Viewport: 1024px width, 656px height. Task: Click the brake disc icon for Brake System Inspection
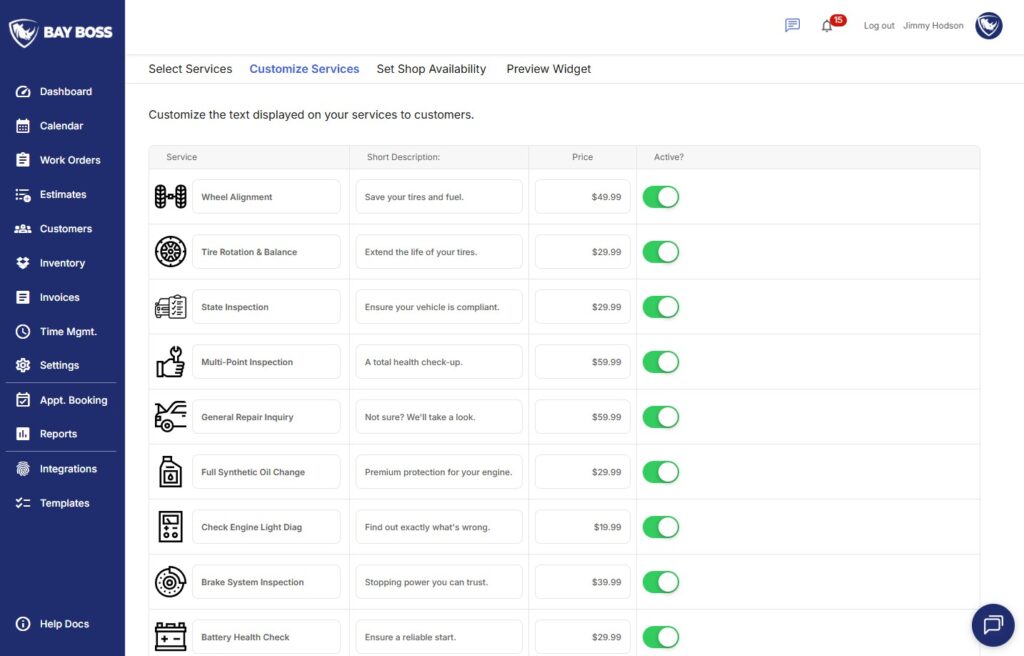[x=170, y=581]
